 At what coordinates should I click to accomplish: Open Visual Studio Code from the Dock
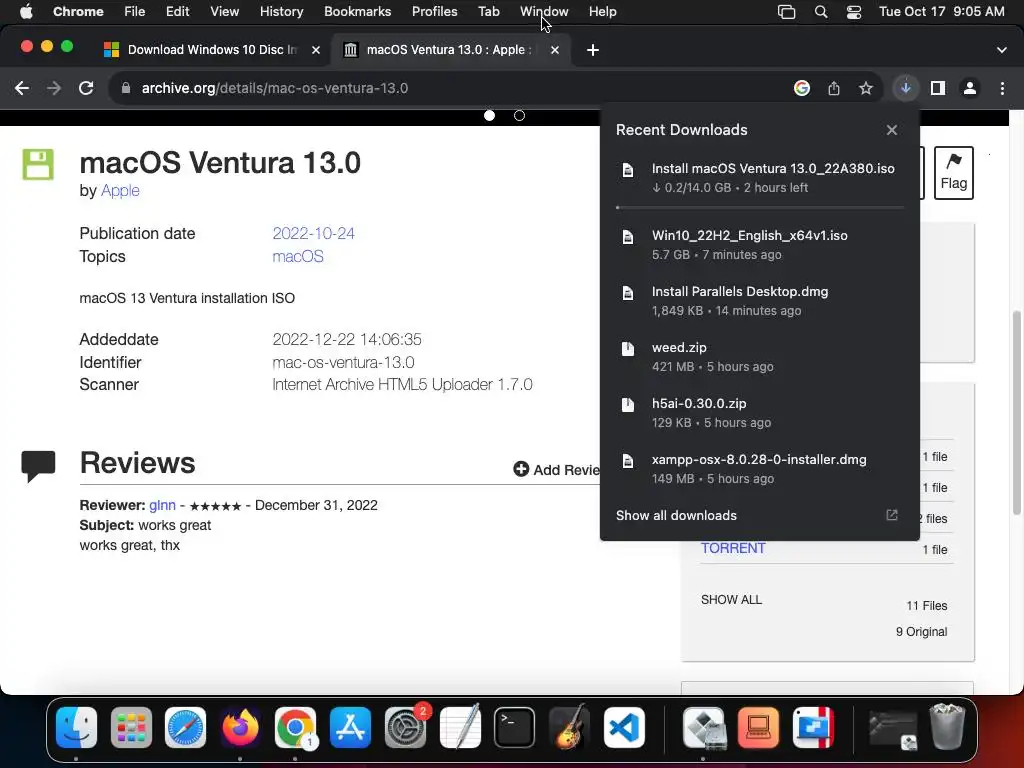624,727
